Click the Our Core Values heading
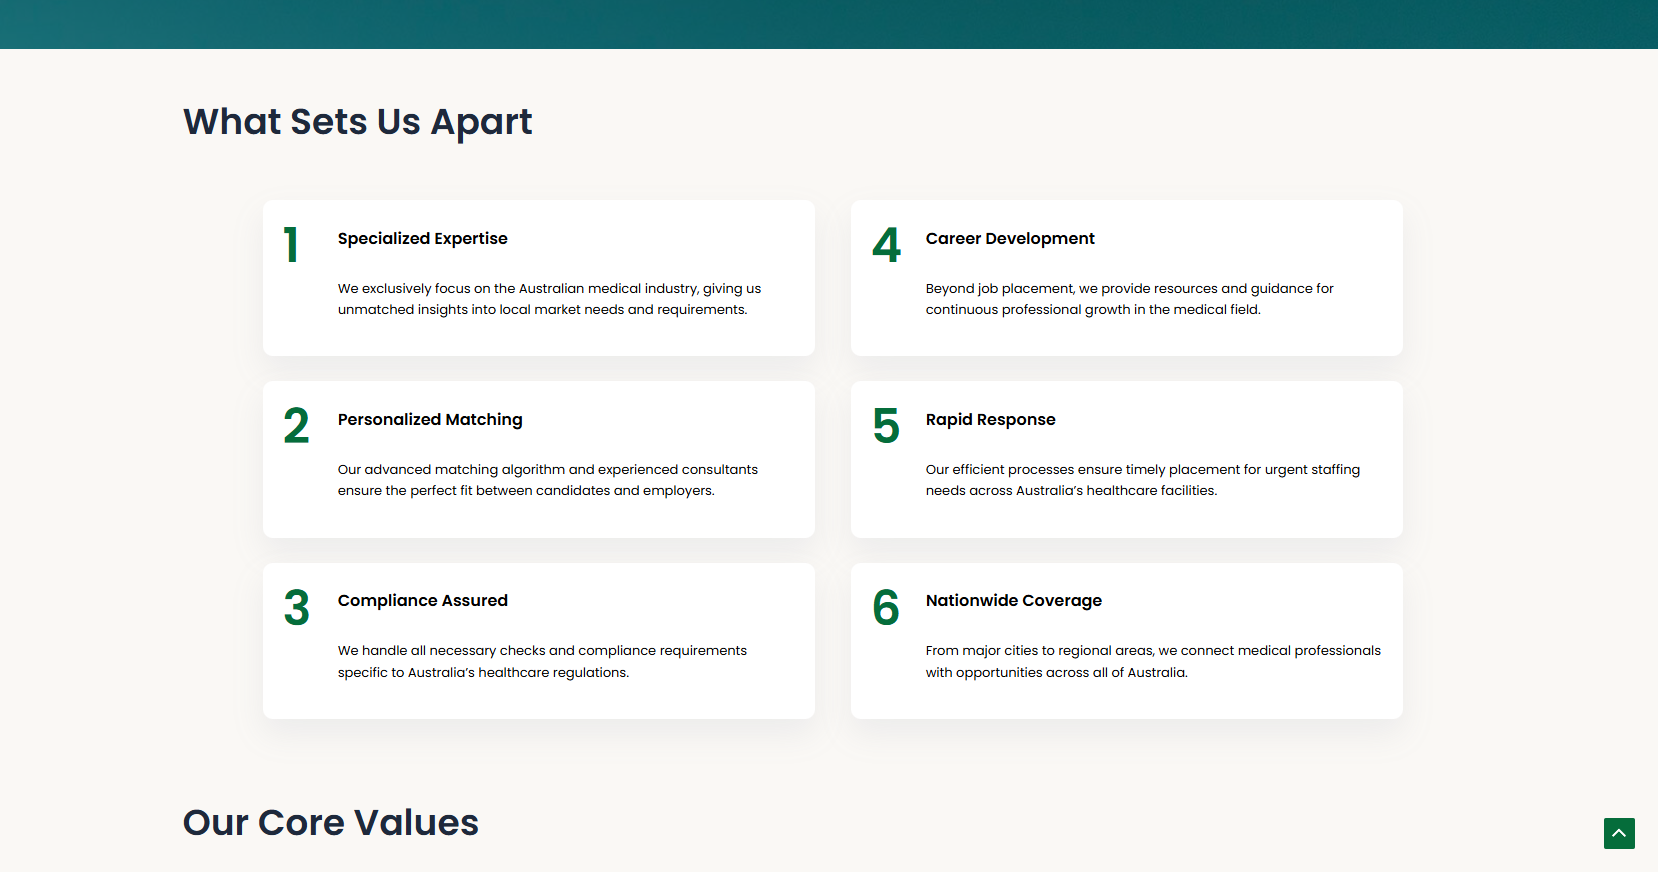This screenshot has width=1658, height=872. (330, 823)
